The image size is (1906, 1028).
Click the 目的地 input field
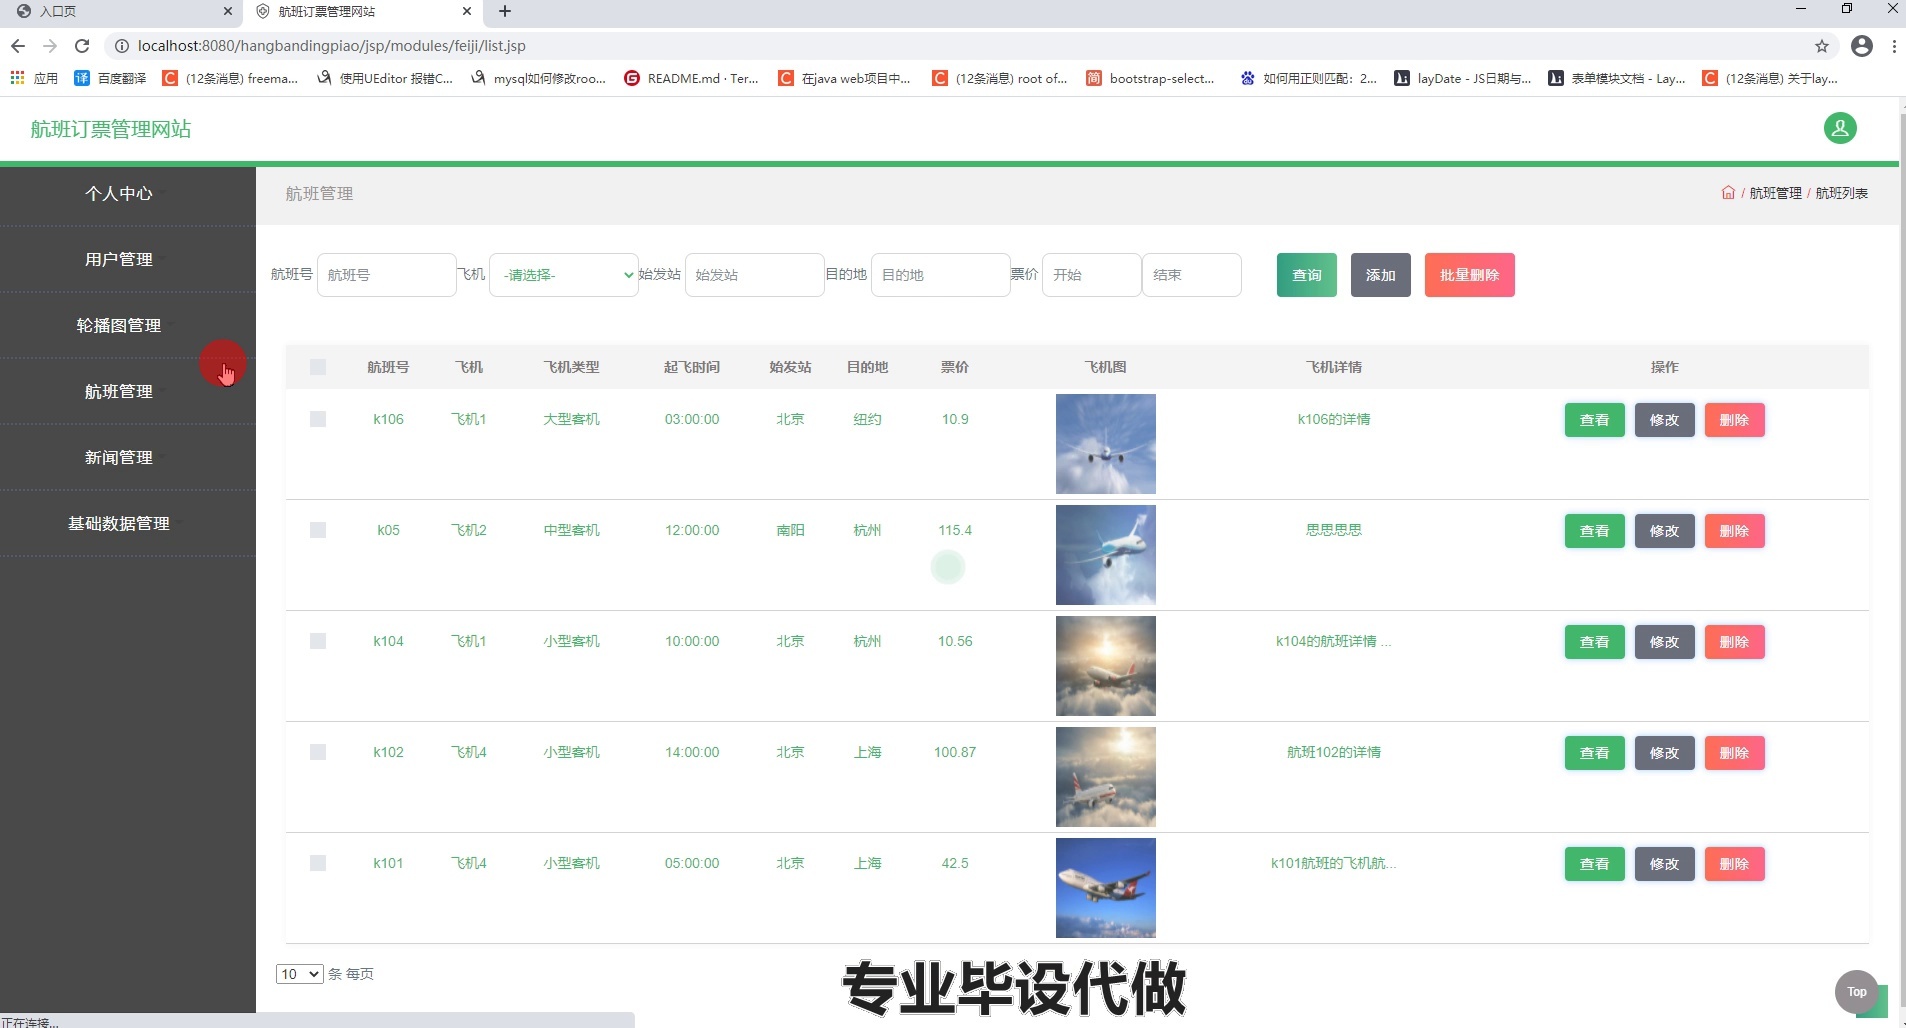coord(941,275)
